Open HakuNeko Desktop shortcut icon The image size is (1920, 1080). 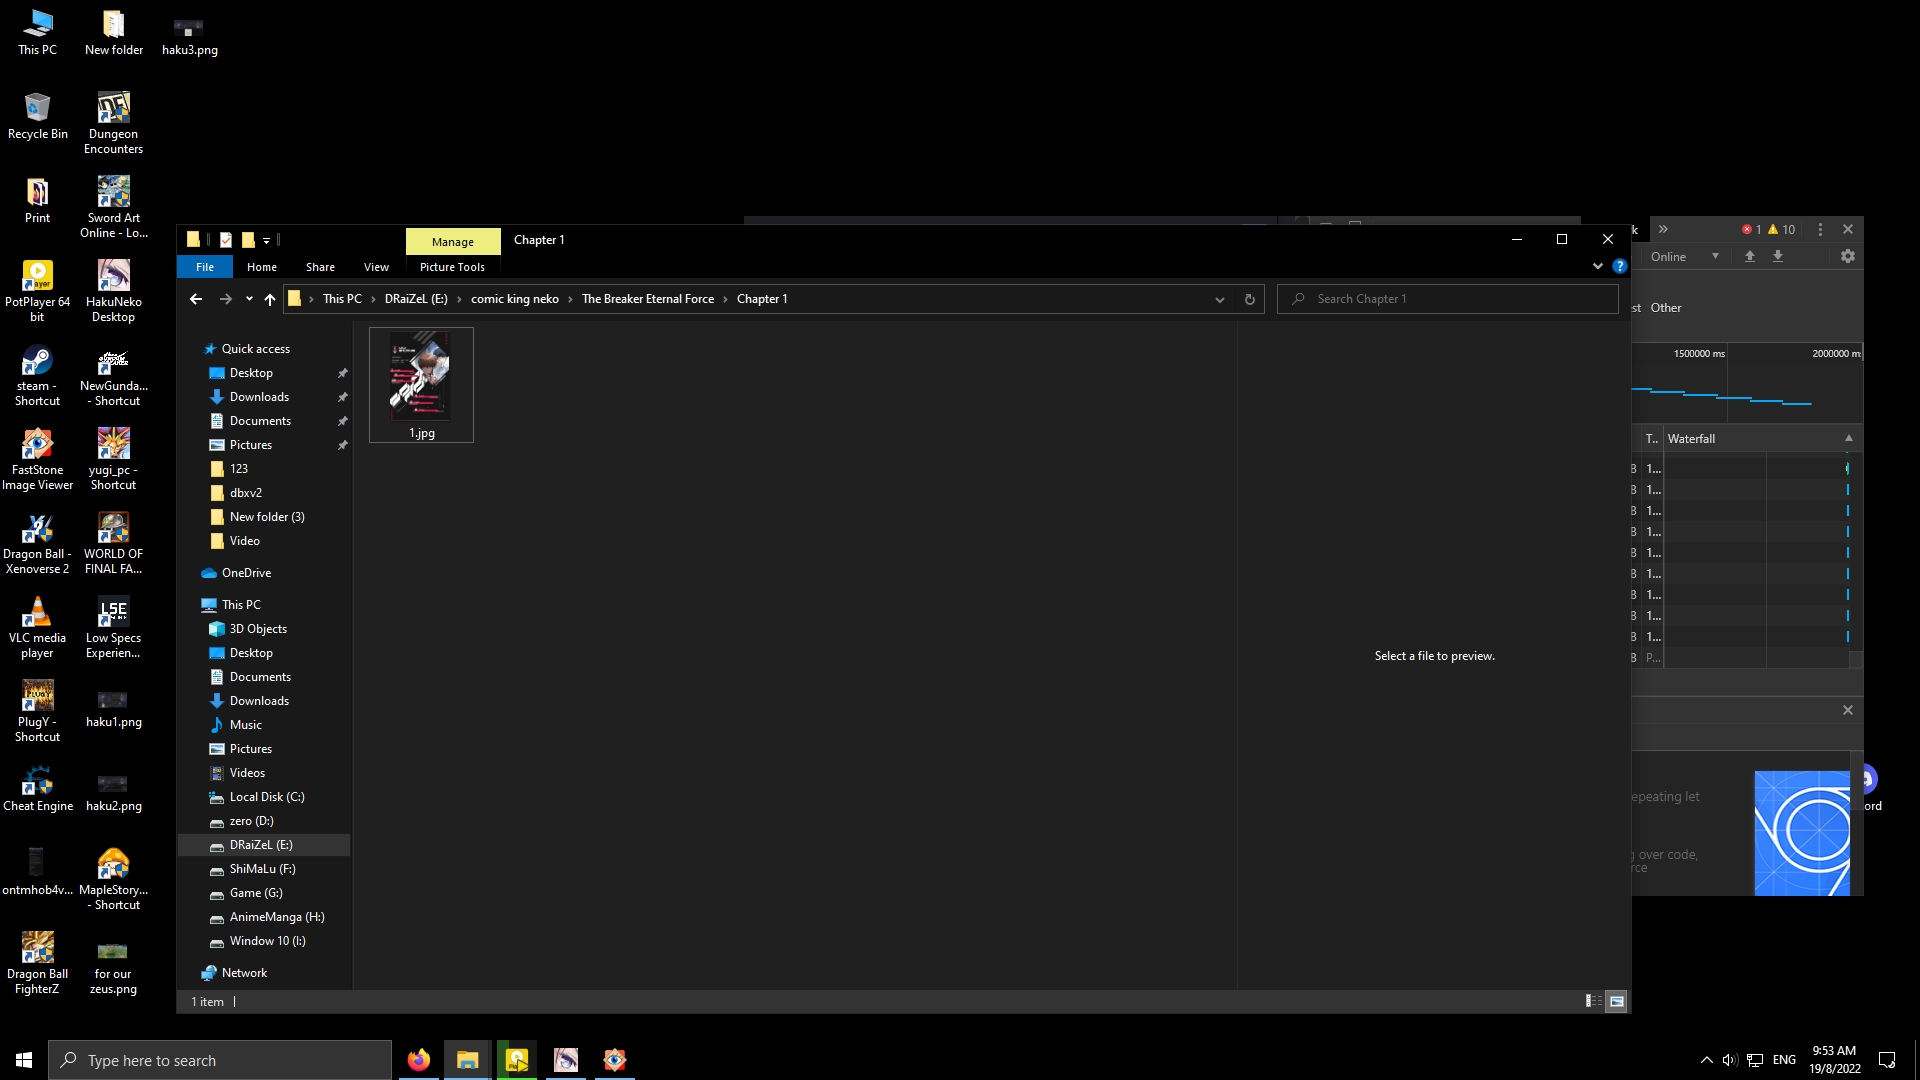[113, 277]
